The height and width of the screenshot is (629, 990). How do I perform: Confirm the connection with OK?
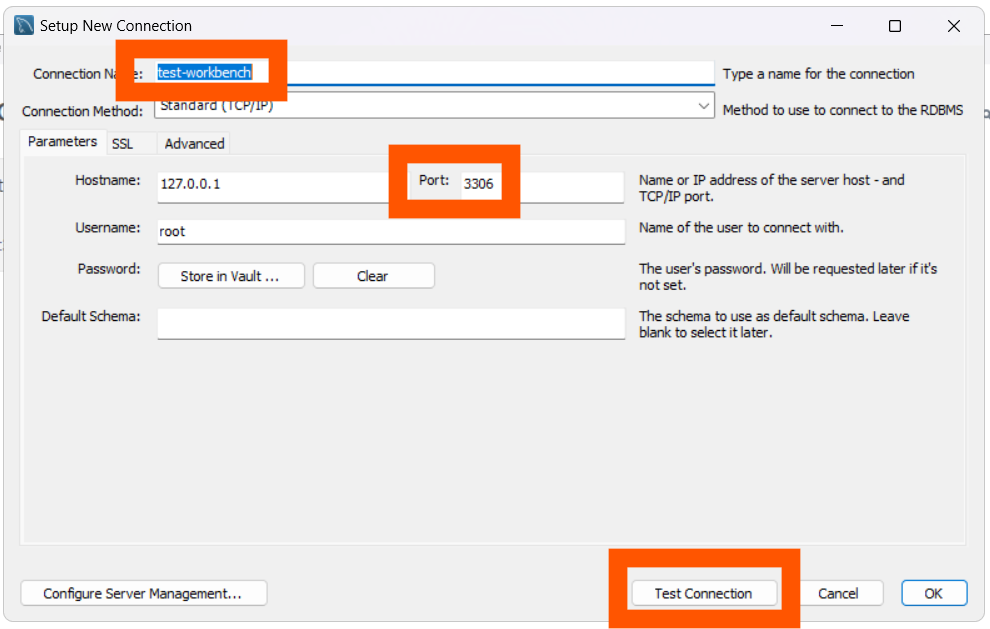(x=934, y=594)
